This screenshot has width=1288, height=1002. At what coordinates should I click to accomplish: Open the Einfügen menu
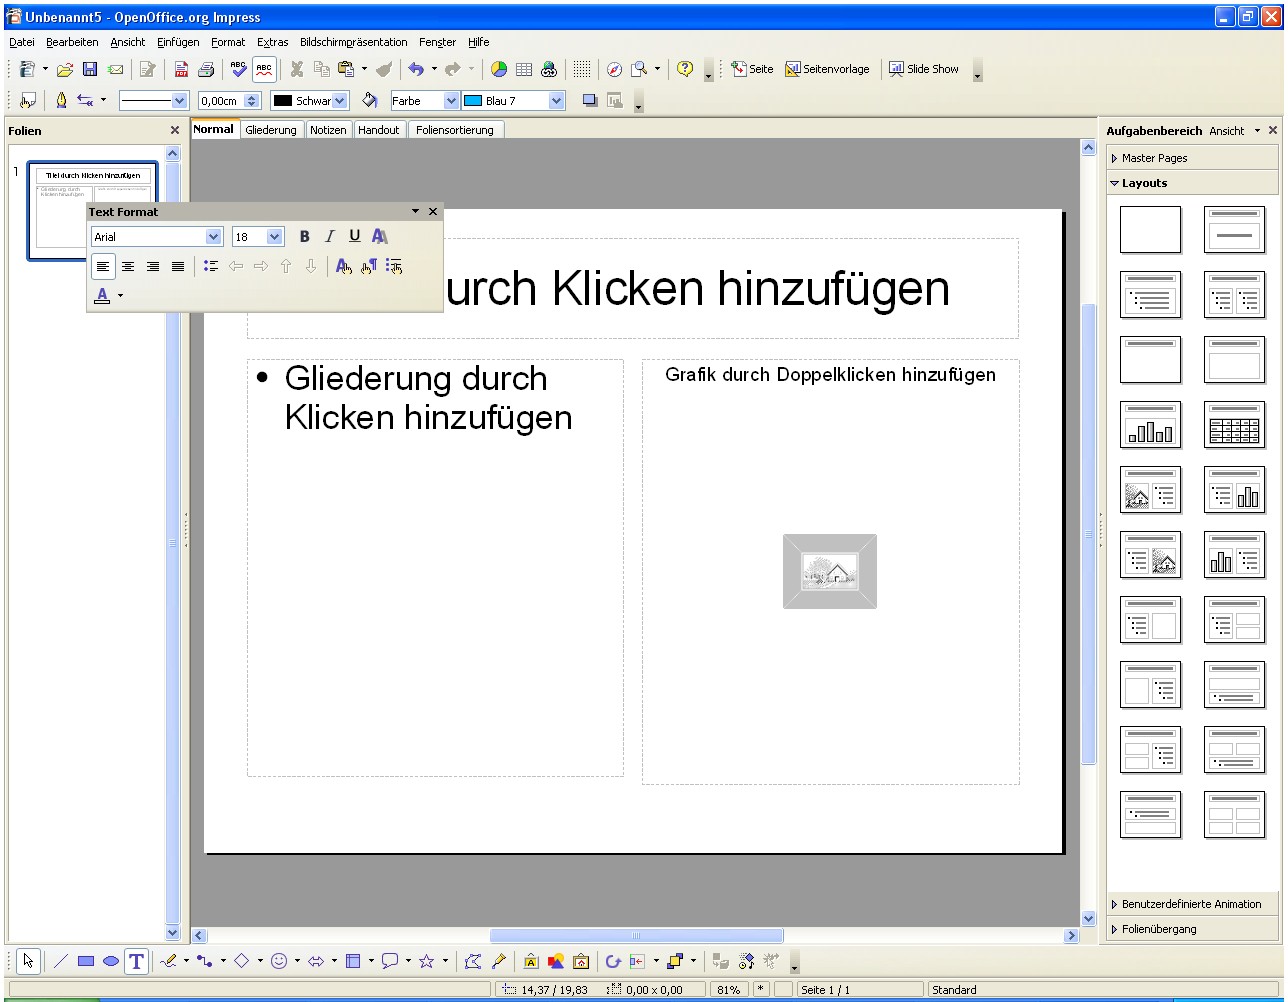178,42
